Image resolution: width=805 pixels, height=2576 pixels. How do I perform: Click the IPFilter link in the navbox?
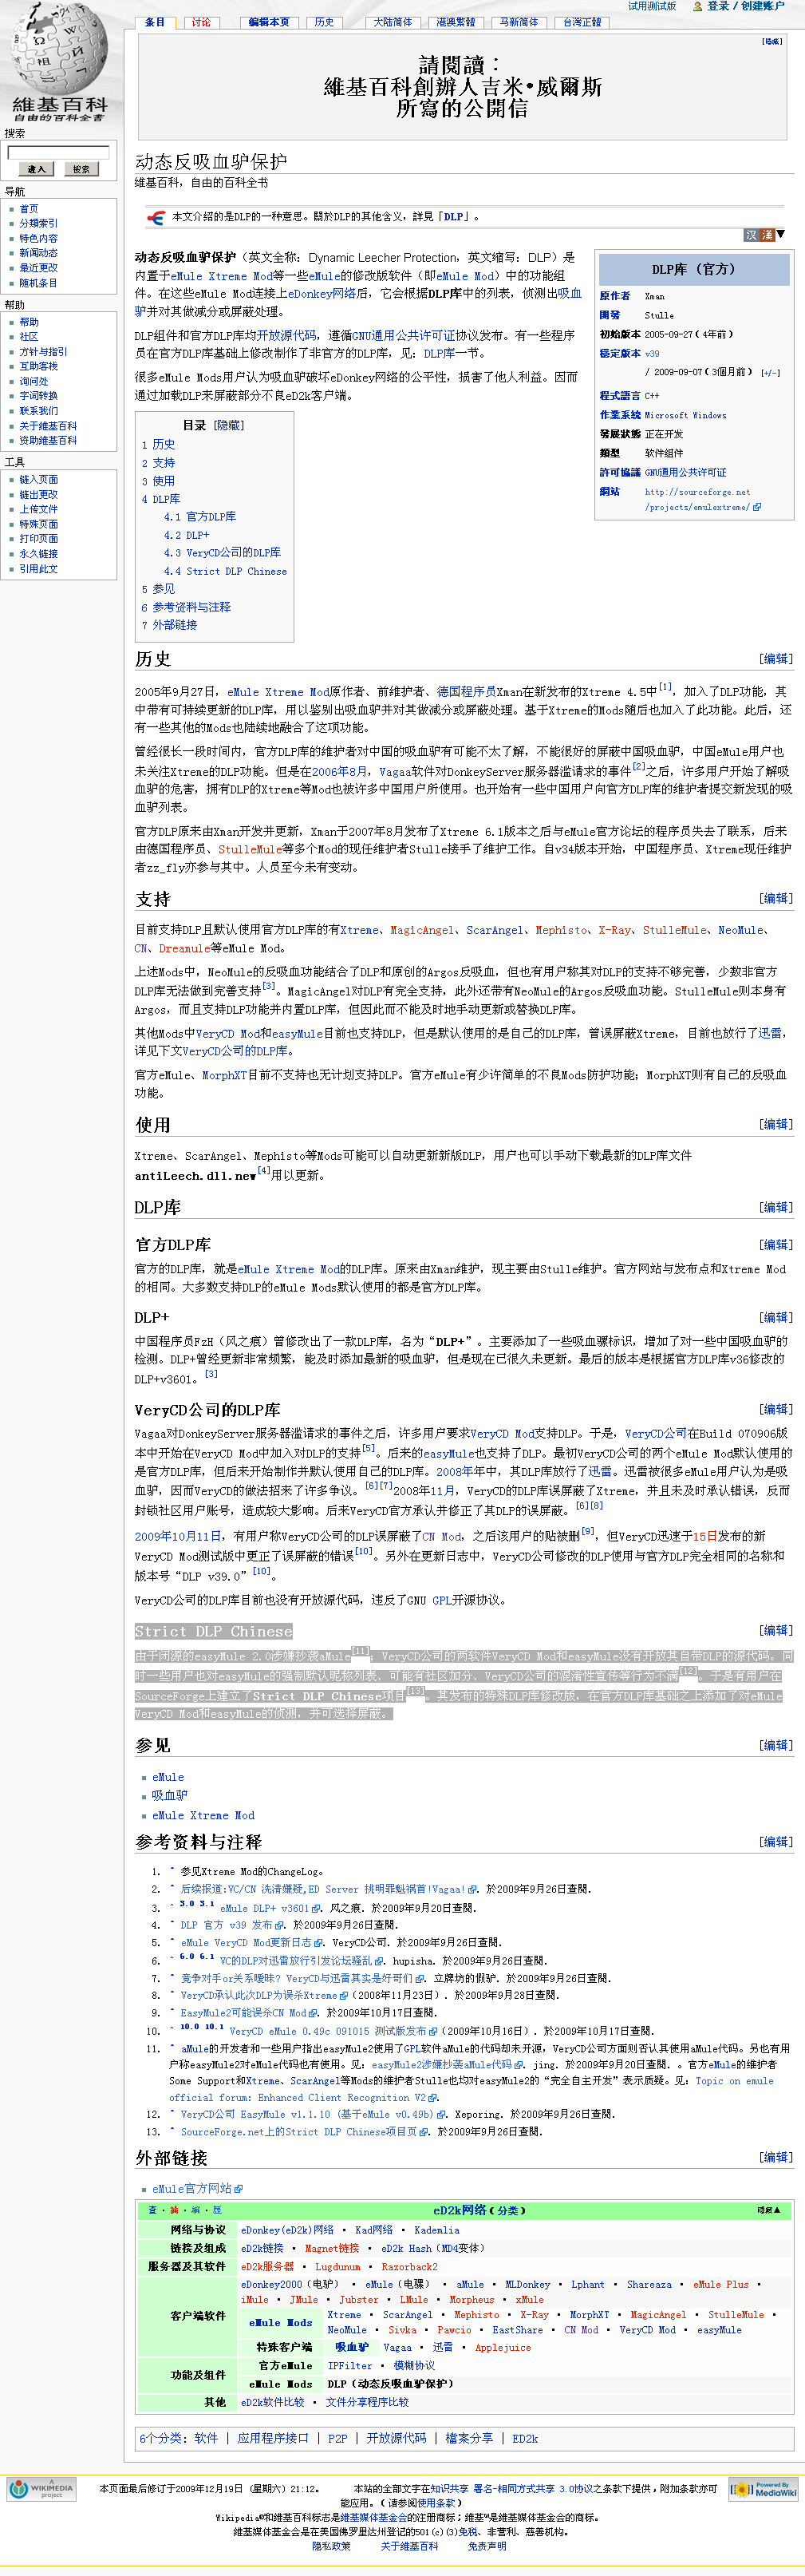pos(350,2365)
